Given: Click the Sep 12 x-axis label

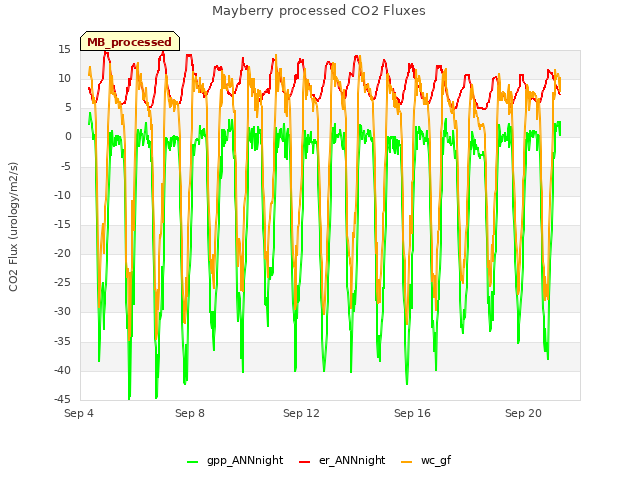Looking at the screenshot, I should pyautogui.click(x=301, y=413).
